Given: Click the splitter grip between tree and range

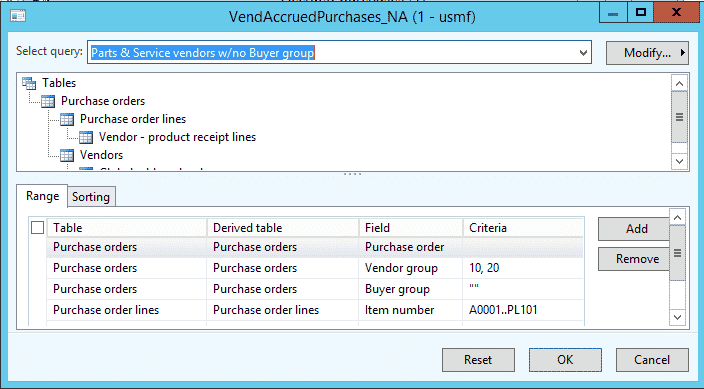Looking at the screenshot, I should point(352,174).
